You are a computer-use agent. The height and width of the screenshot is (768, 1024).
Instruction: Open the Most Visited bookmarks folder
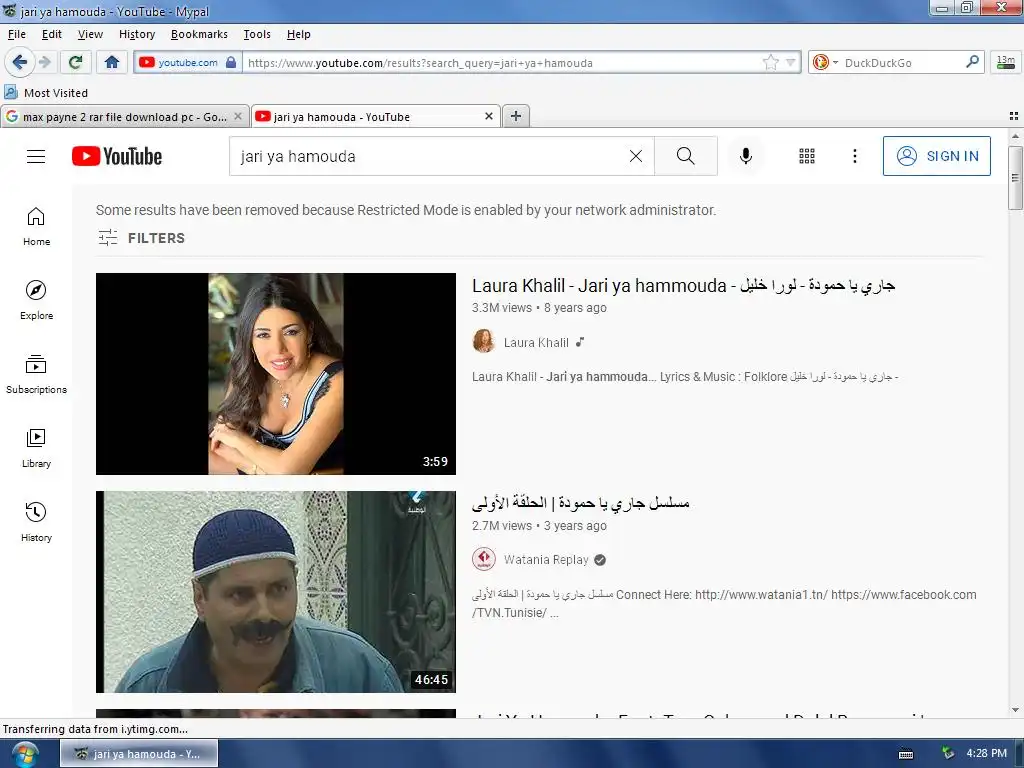coord(46,93)
